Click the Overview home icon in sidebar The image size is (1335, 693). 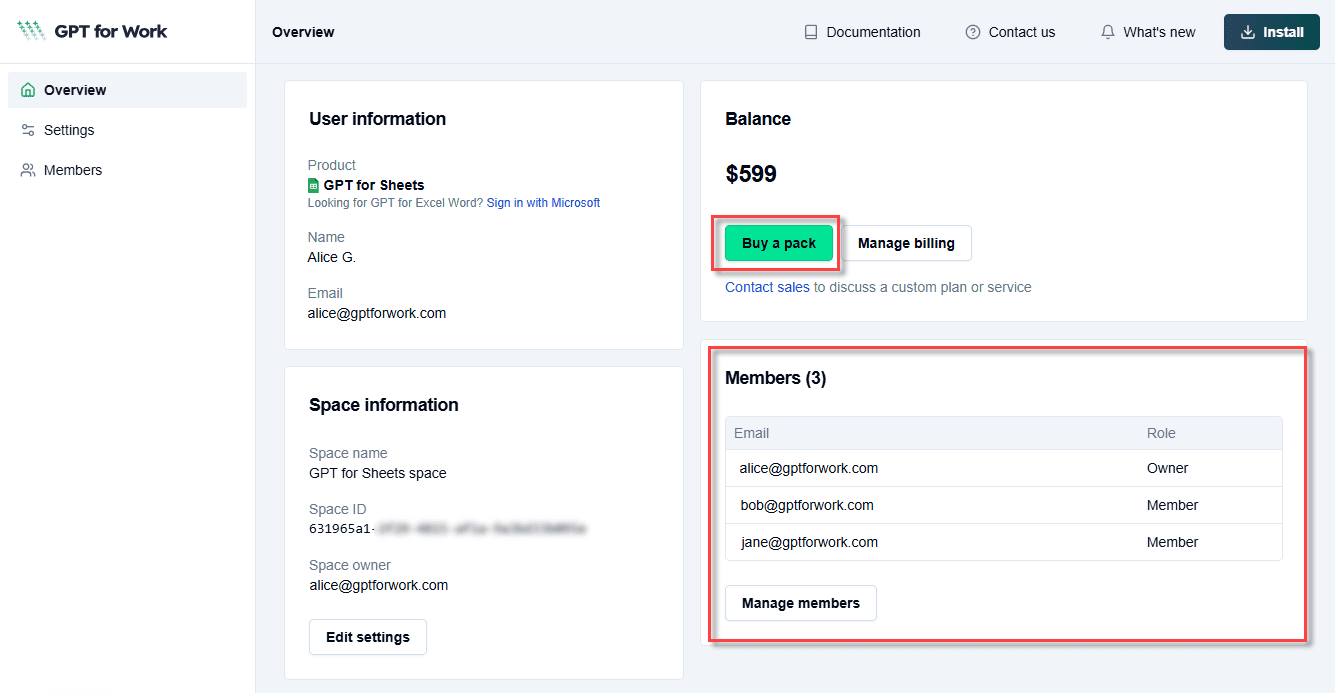(x=28, y=90)
